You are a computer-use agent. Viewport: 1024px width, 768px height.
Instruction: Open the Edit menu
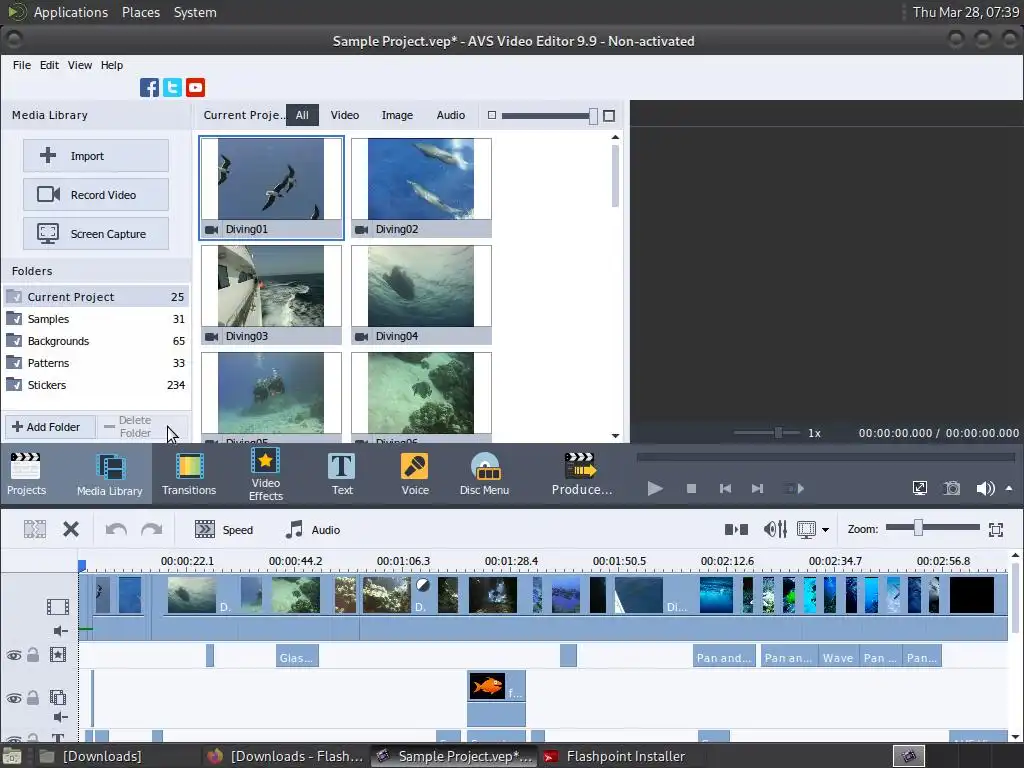[x=49, y=65]
